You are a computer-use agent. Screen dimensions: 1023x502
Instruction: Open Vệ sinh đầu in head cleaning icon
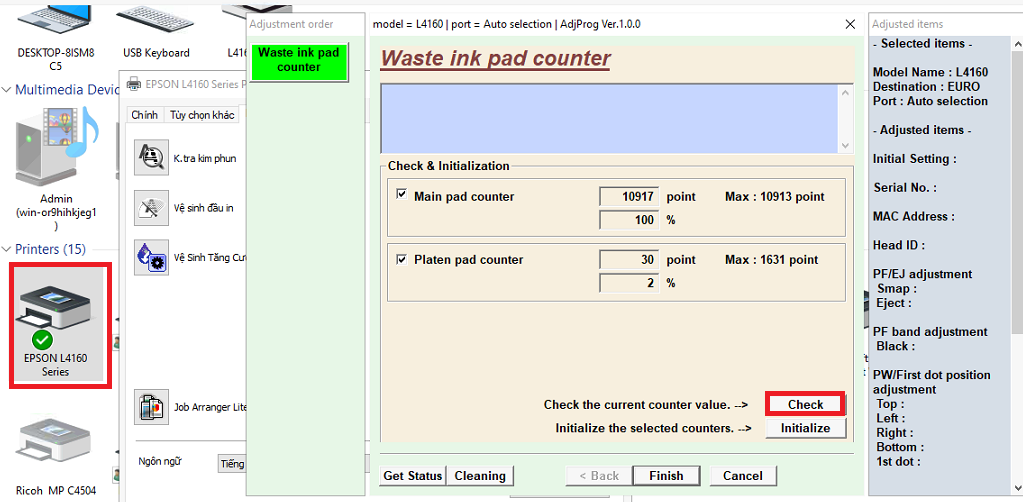[x=151, y=208]
